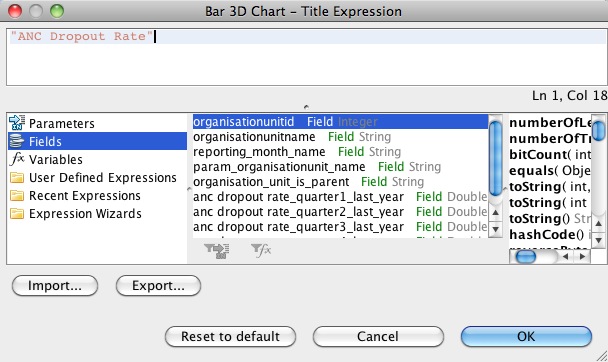Click the Parameters category icon
Image resolution: width=608 pixels, height=362 pixels.
point(17,123)
